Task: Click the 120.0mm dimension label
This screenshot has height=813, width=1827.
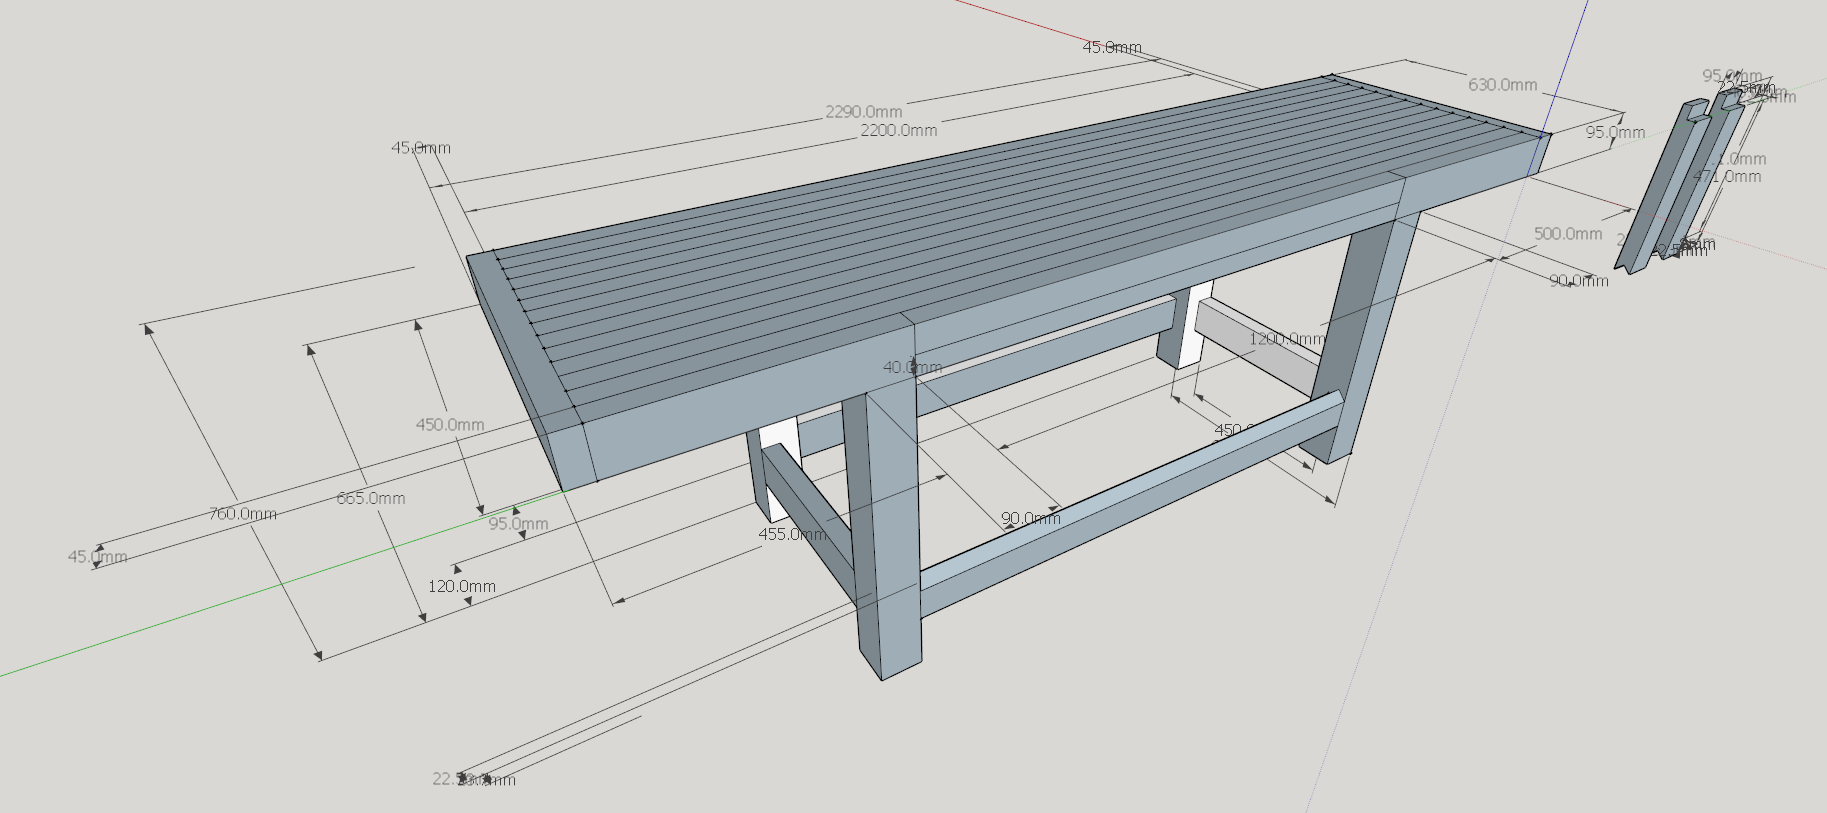Action: (x=462, y=586)
